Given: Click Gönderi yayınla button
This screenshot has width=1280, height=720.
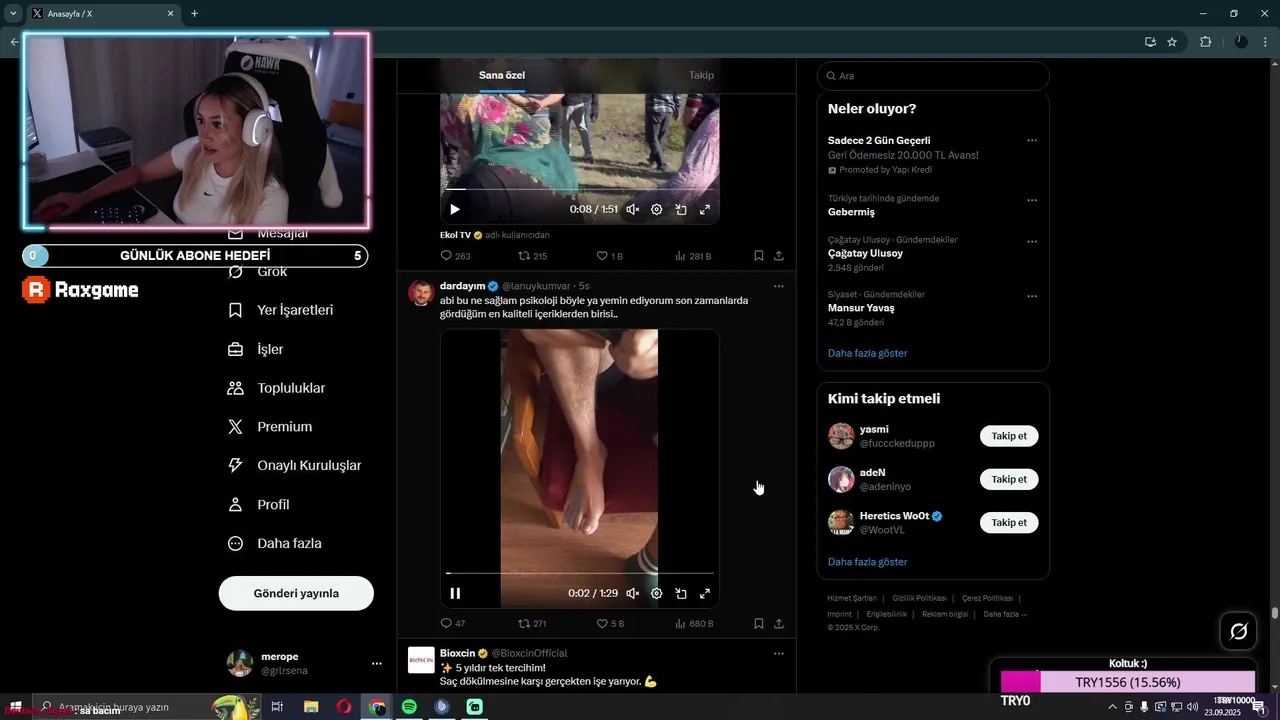Looking at the screenshot, I should pos(296,593).
